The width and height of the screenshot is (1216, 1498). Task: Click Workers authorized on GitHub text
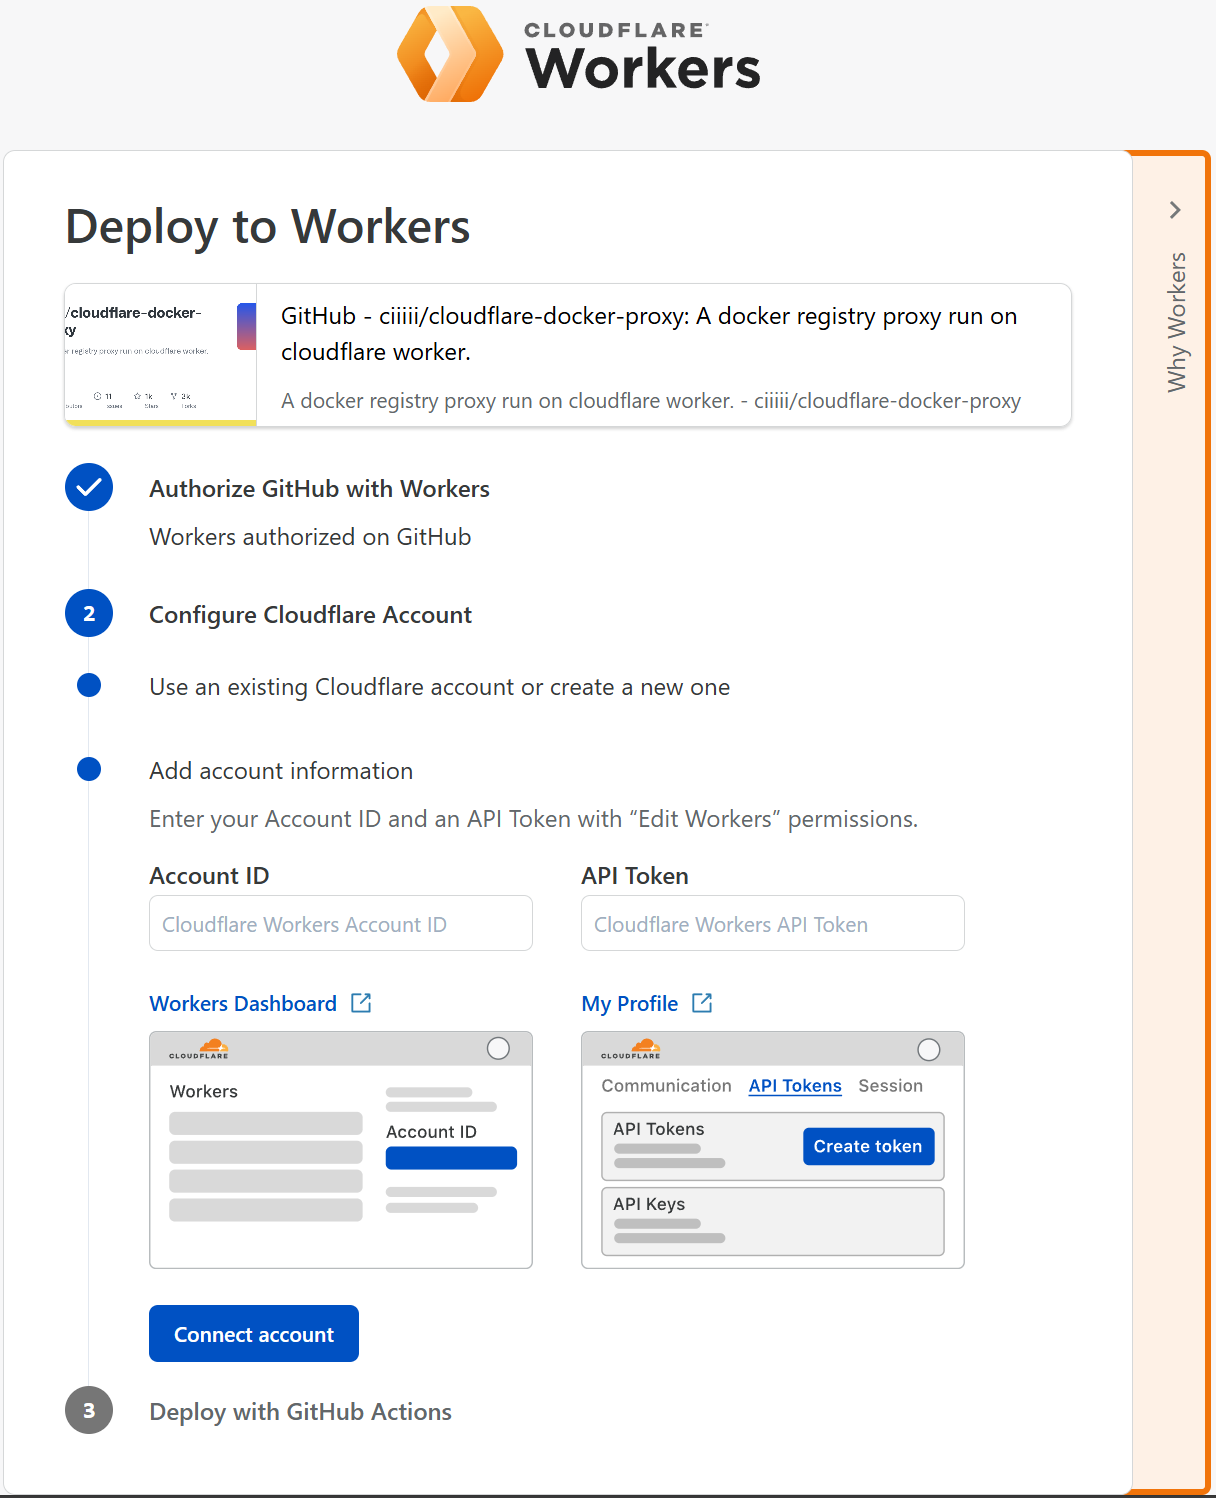click(310, 537)
